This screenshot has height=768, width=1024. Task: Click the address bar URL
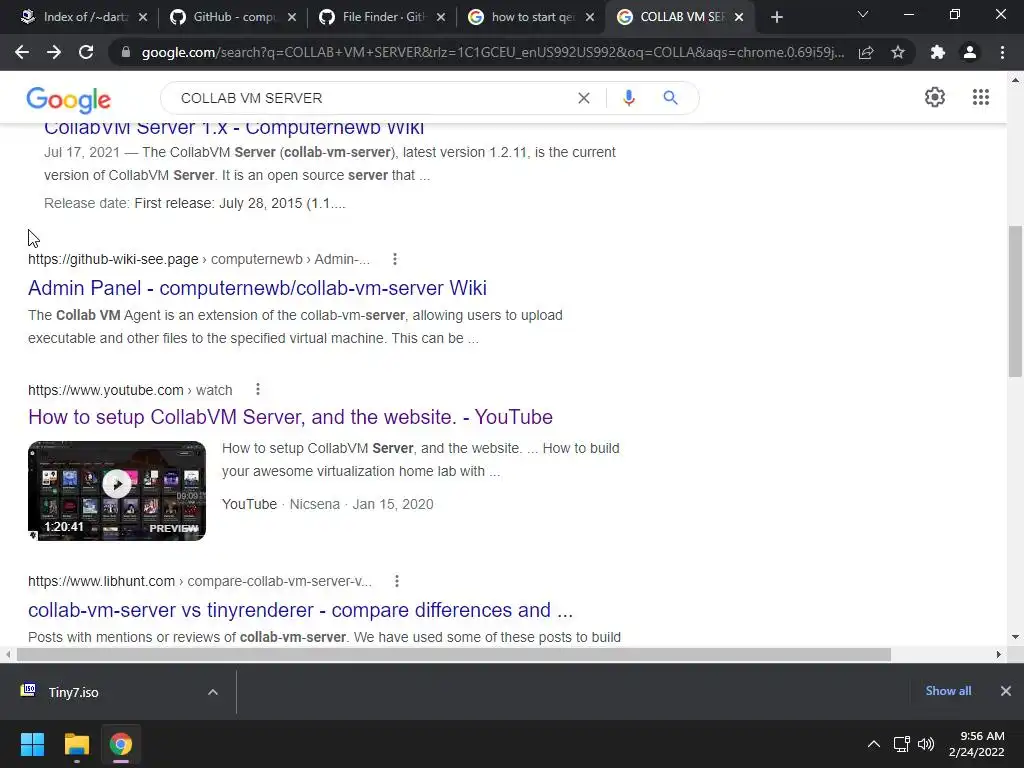point(492,52)
